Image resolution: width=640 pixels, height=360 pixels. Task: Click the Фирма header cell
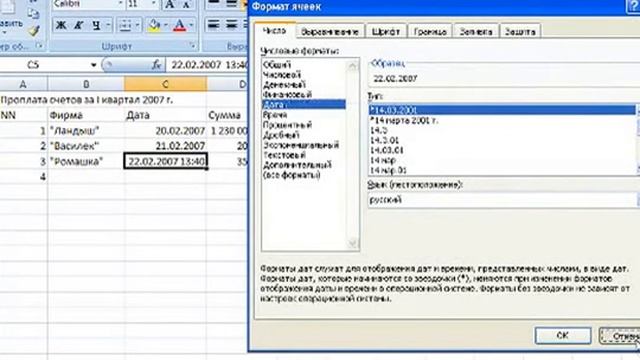pyautogui.click(x=86, y=116)
